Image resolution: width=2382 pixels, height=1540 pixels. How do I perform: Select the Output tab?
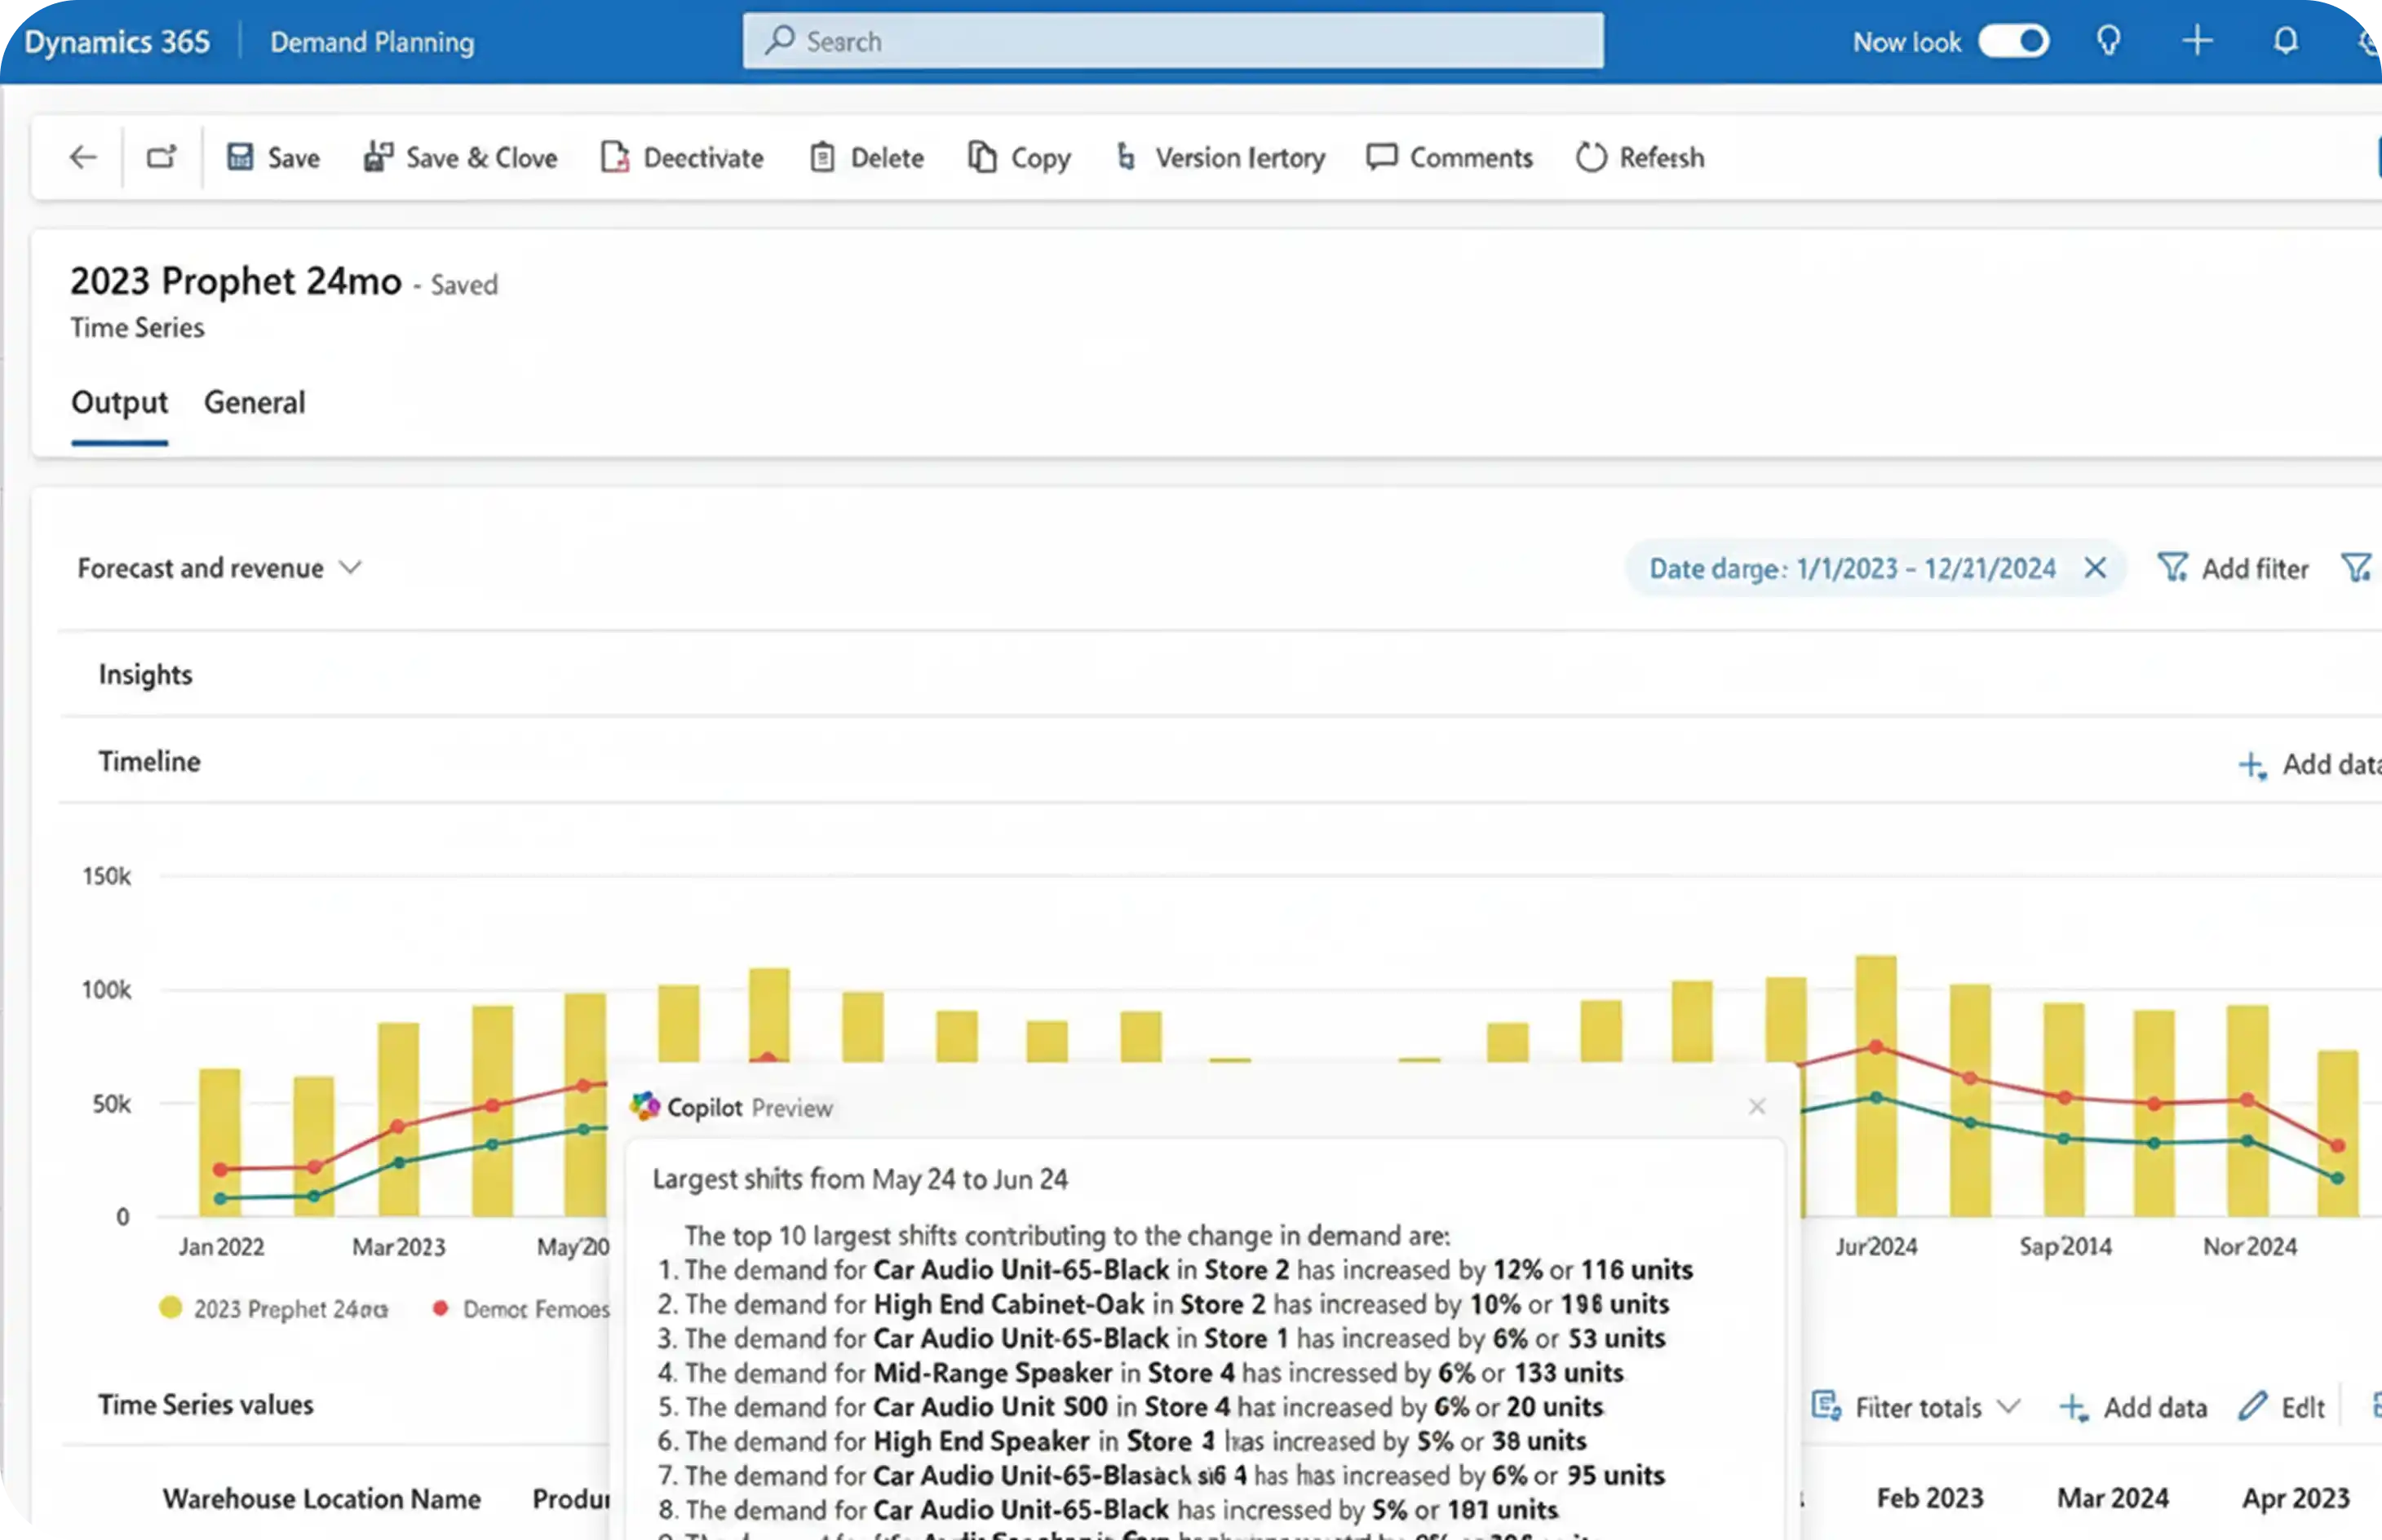pos(119,402)
